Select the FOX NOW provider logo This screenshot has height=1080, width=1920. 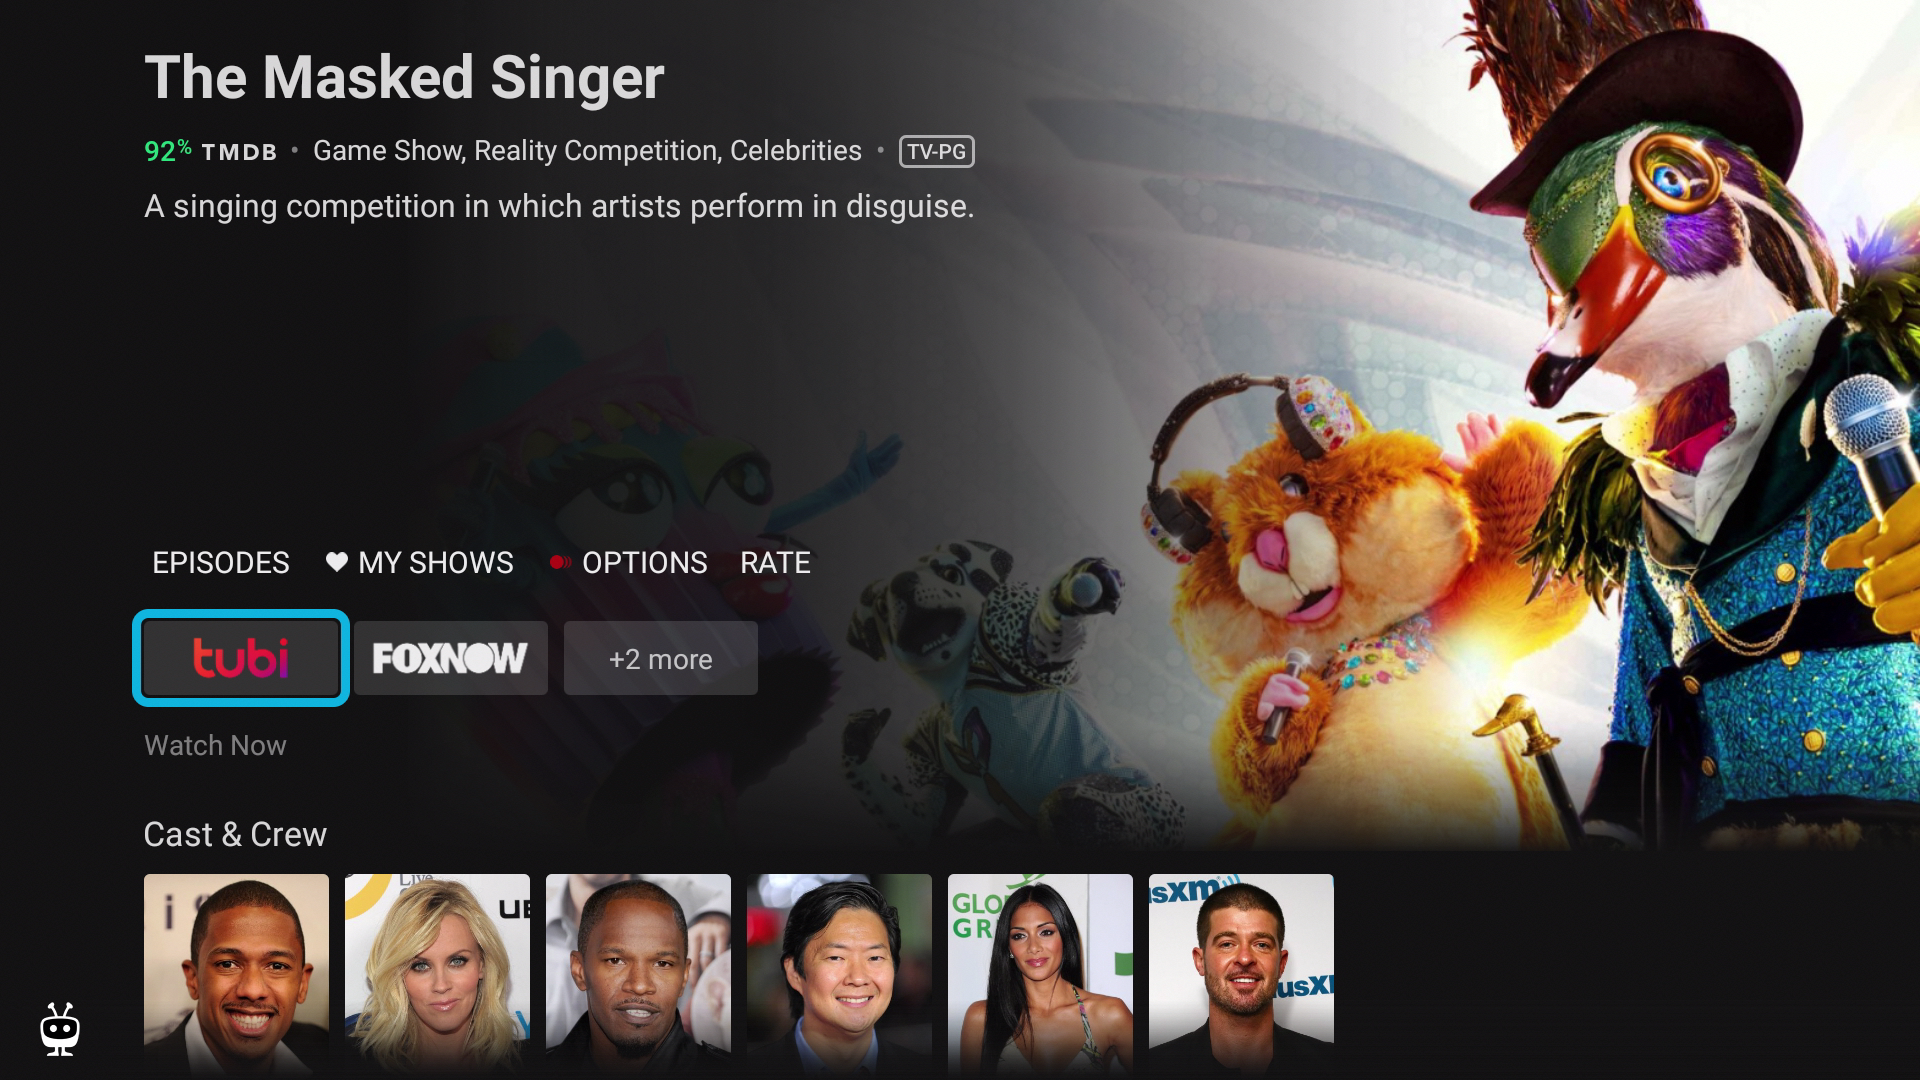click(x=450, y=658)
